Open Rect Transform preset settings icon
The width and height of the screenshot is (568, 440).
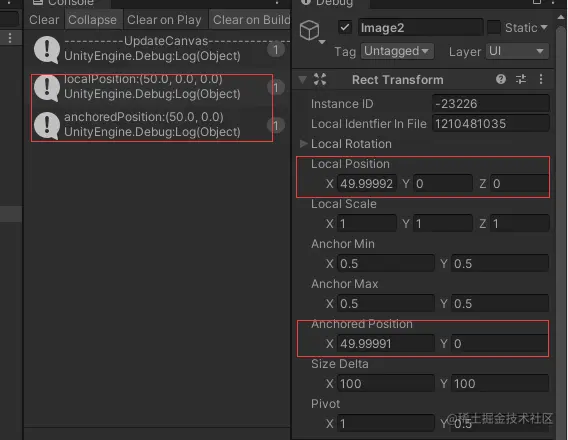click(521, 79)
